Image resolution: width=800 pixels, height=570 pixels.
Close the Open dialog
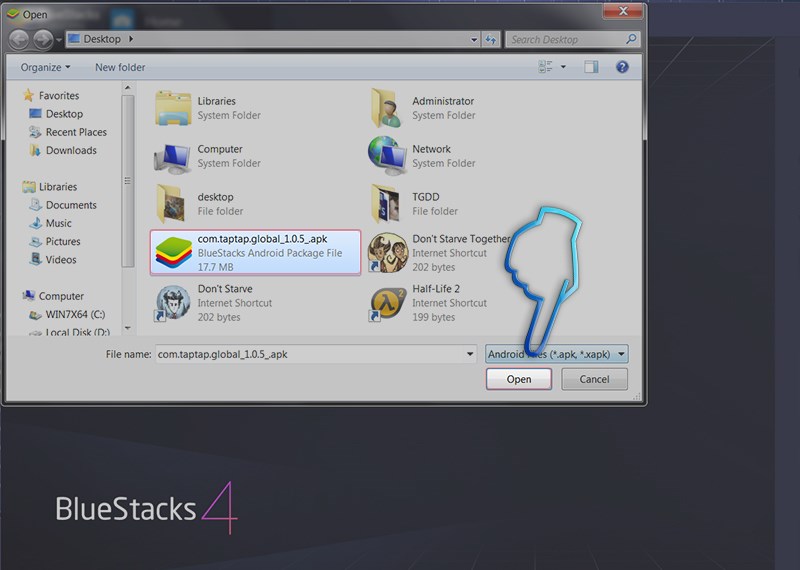point(623,11)
